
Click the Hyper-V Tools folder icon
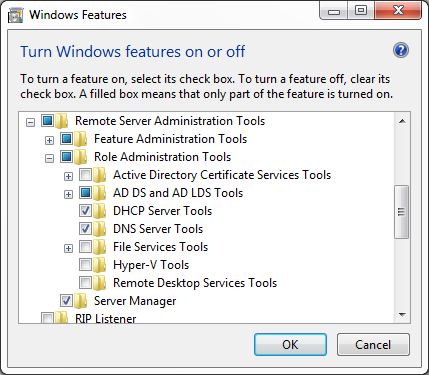coord(100,265)
